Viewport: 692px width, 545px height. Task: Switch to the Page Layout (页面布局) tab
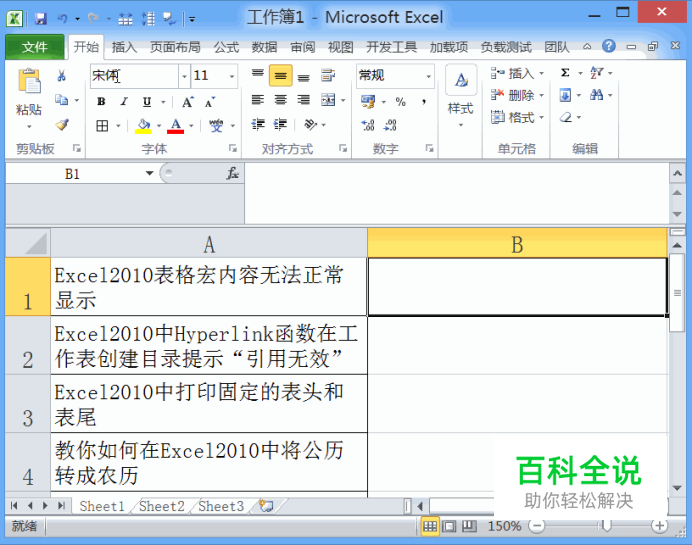pos(175,47)
